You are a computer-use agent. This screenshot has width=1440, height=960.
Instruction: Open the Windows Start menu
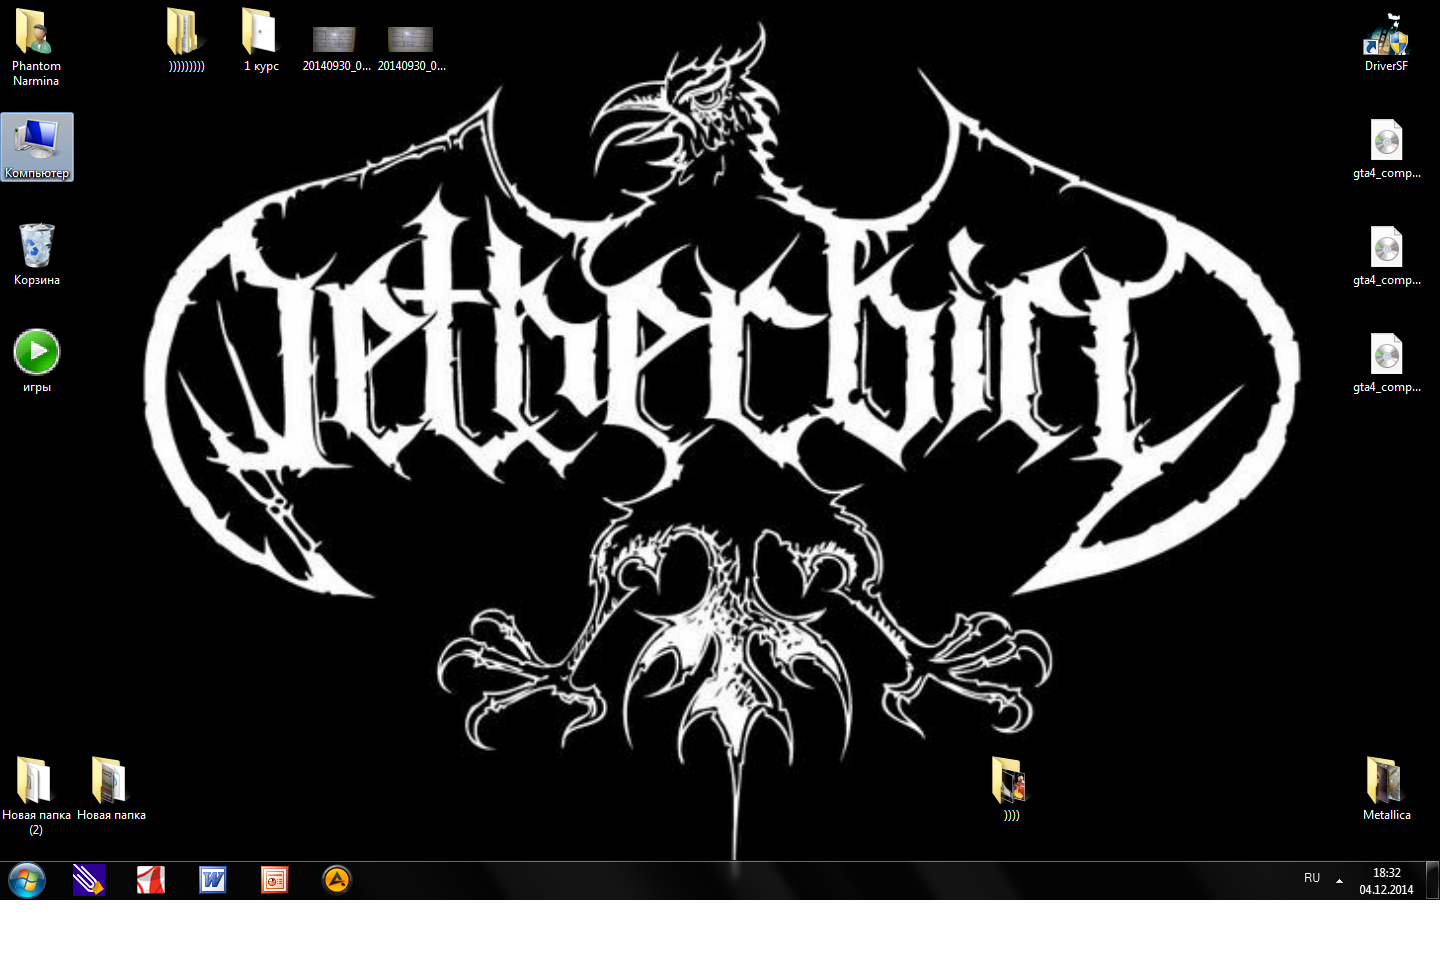coord(27,881)
